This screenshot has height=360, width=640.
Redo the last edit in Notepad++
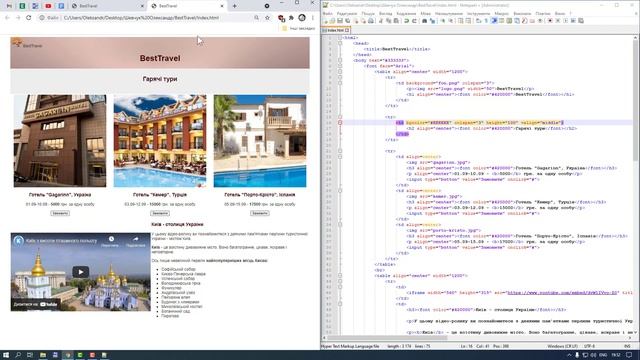414,20
